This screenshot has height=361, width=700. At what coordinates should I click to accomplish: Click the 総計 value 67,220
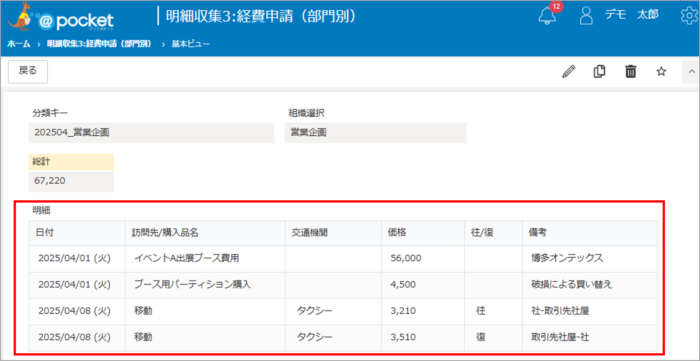[71, 182]
